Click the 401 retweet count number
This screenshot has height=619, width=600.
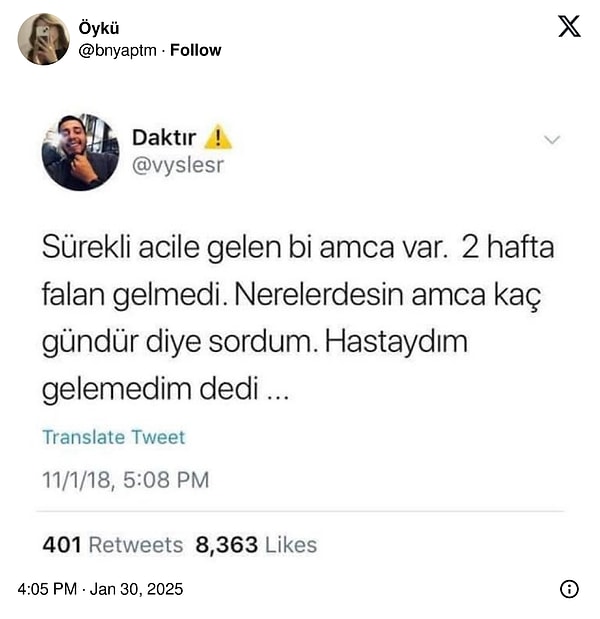[62, 545]
